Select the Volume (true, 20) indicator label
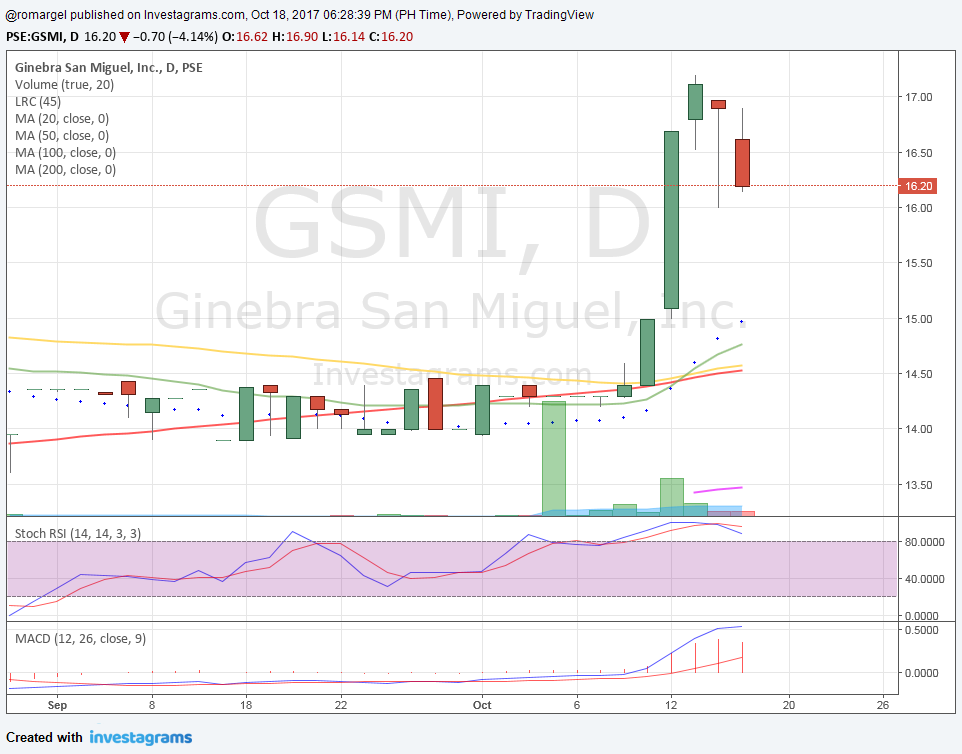 64,85
